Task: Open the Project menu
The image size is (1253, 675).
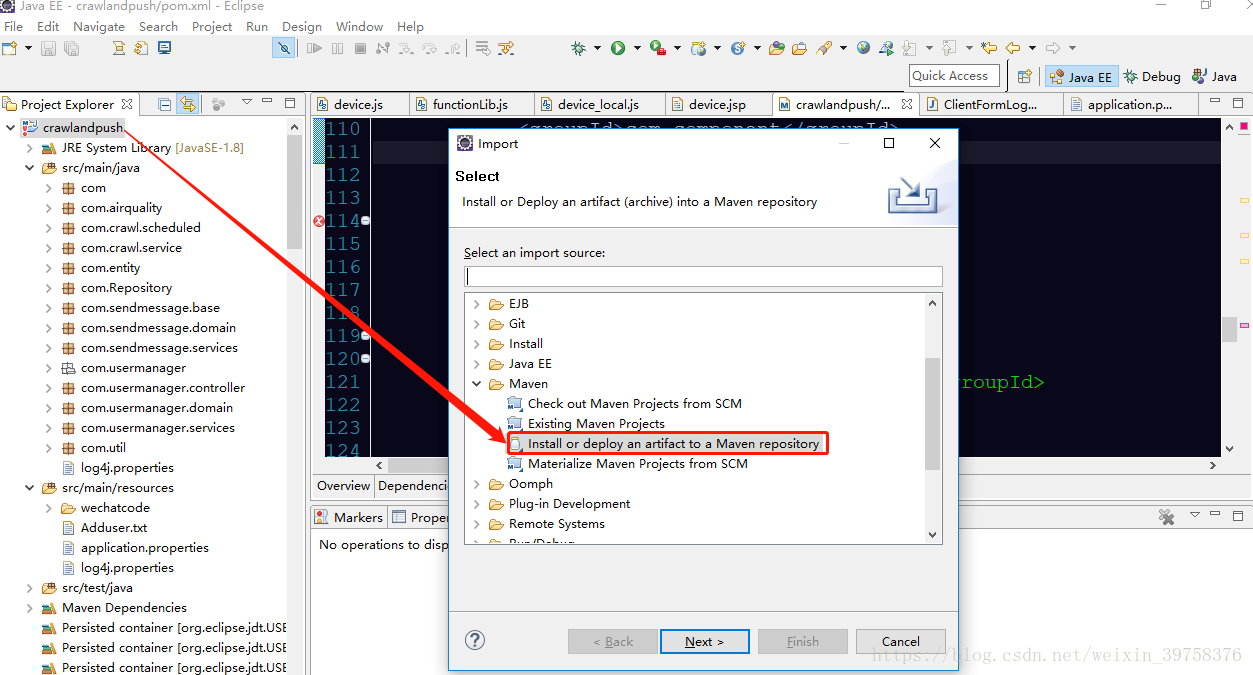Action: pyautogui.click(x=212, y=27)
